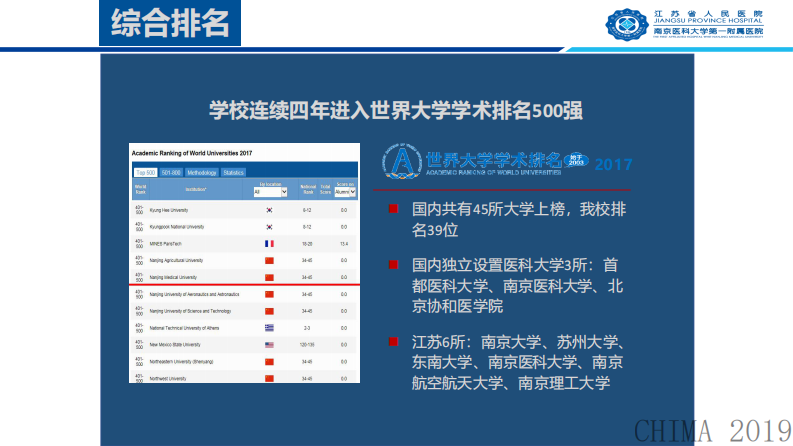793x446 pixels.
Task: Open the Northeastern University (Shenyang) link
Action: point(181,362)
